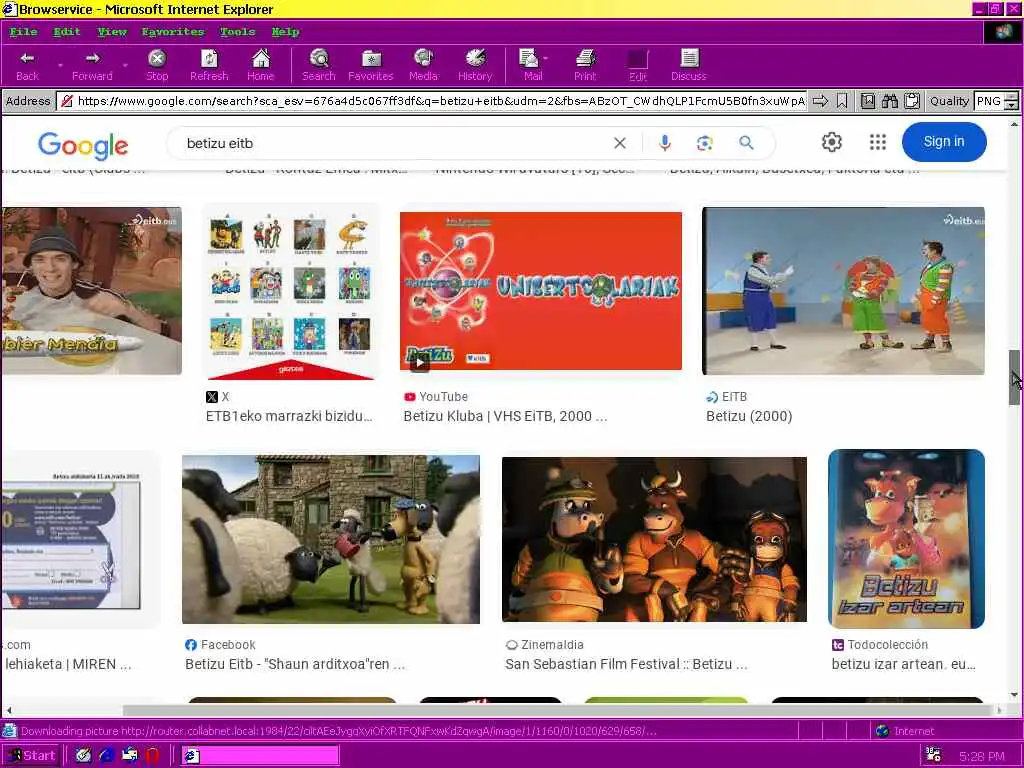The image size is (1024, 768).
Task: Stop the page loading
Action: coord(157,65)
